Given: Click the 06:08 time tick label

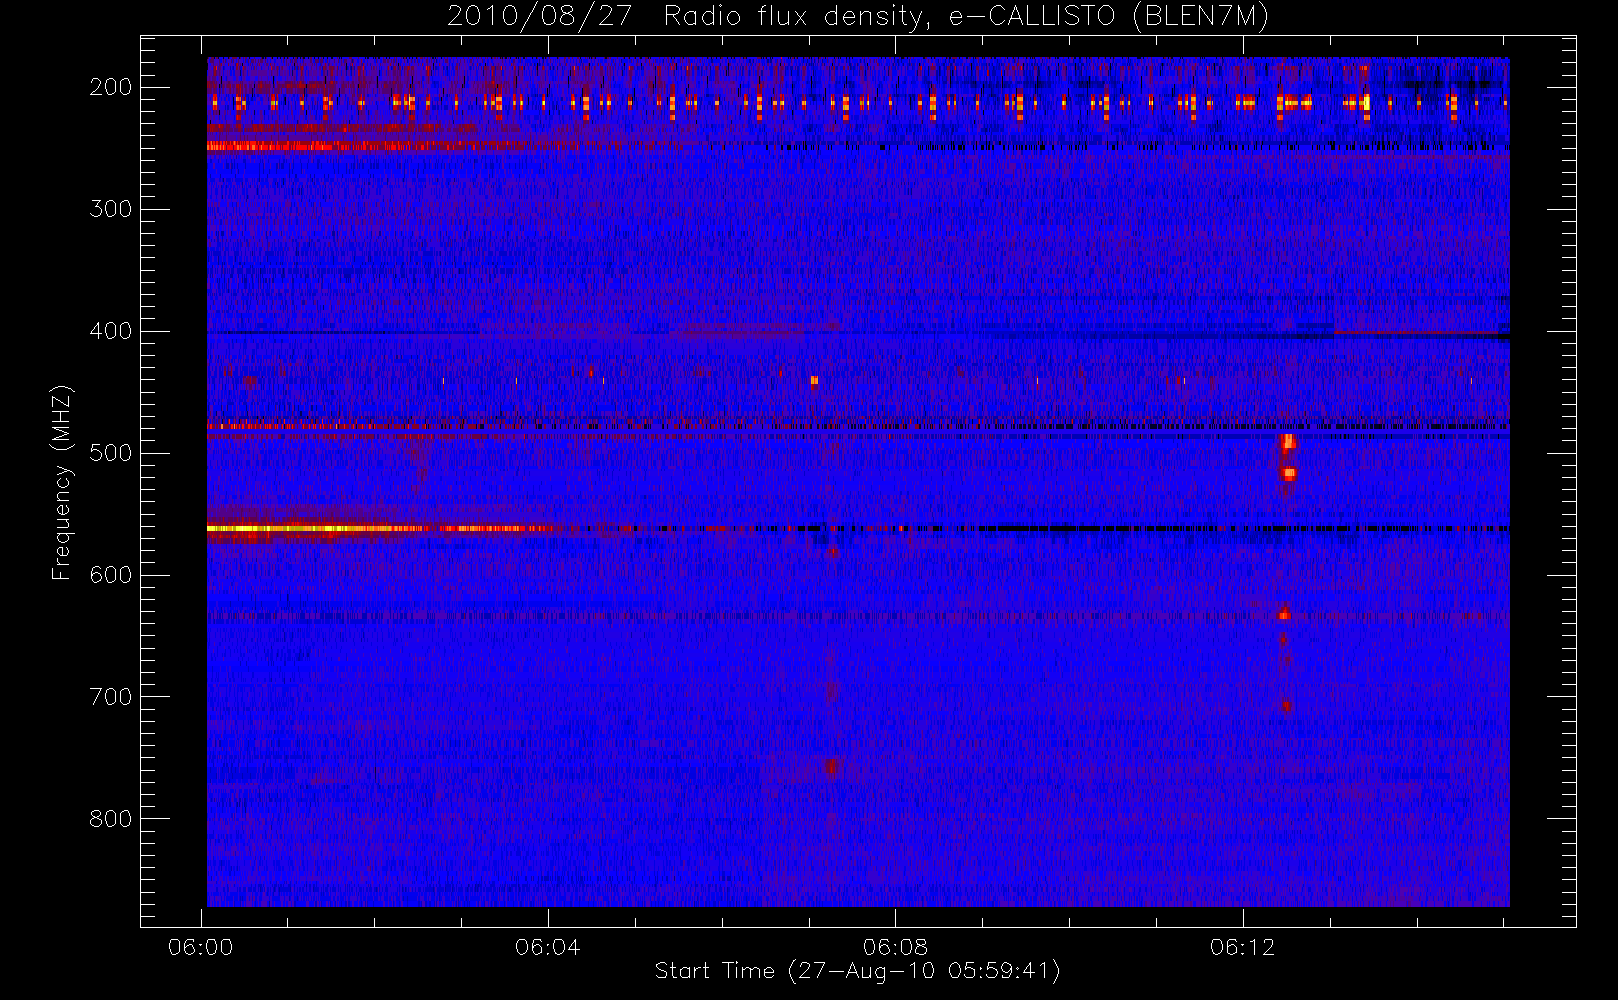Looking at the screenshot, I should (x=895, y=947).
